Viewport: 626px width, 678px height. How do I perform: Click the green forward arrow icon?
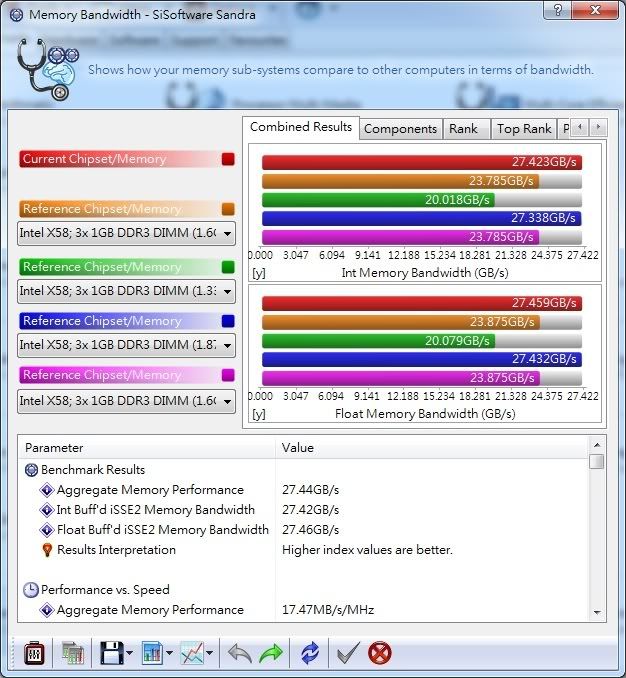(x=271, y=653)
